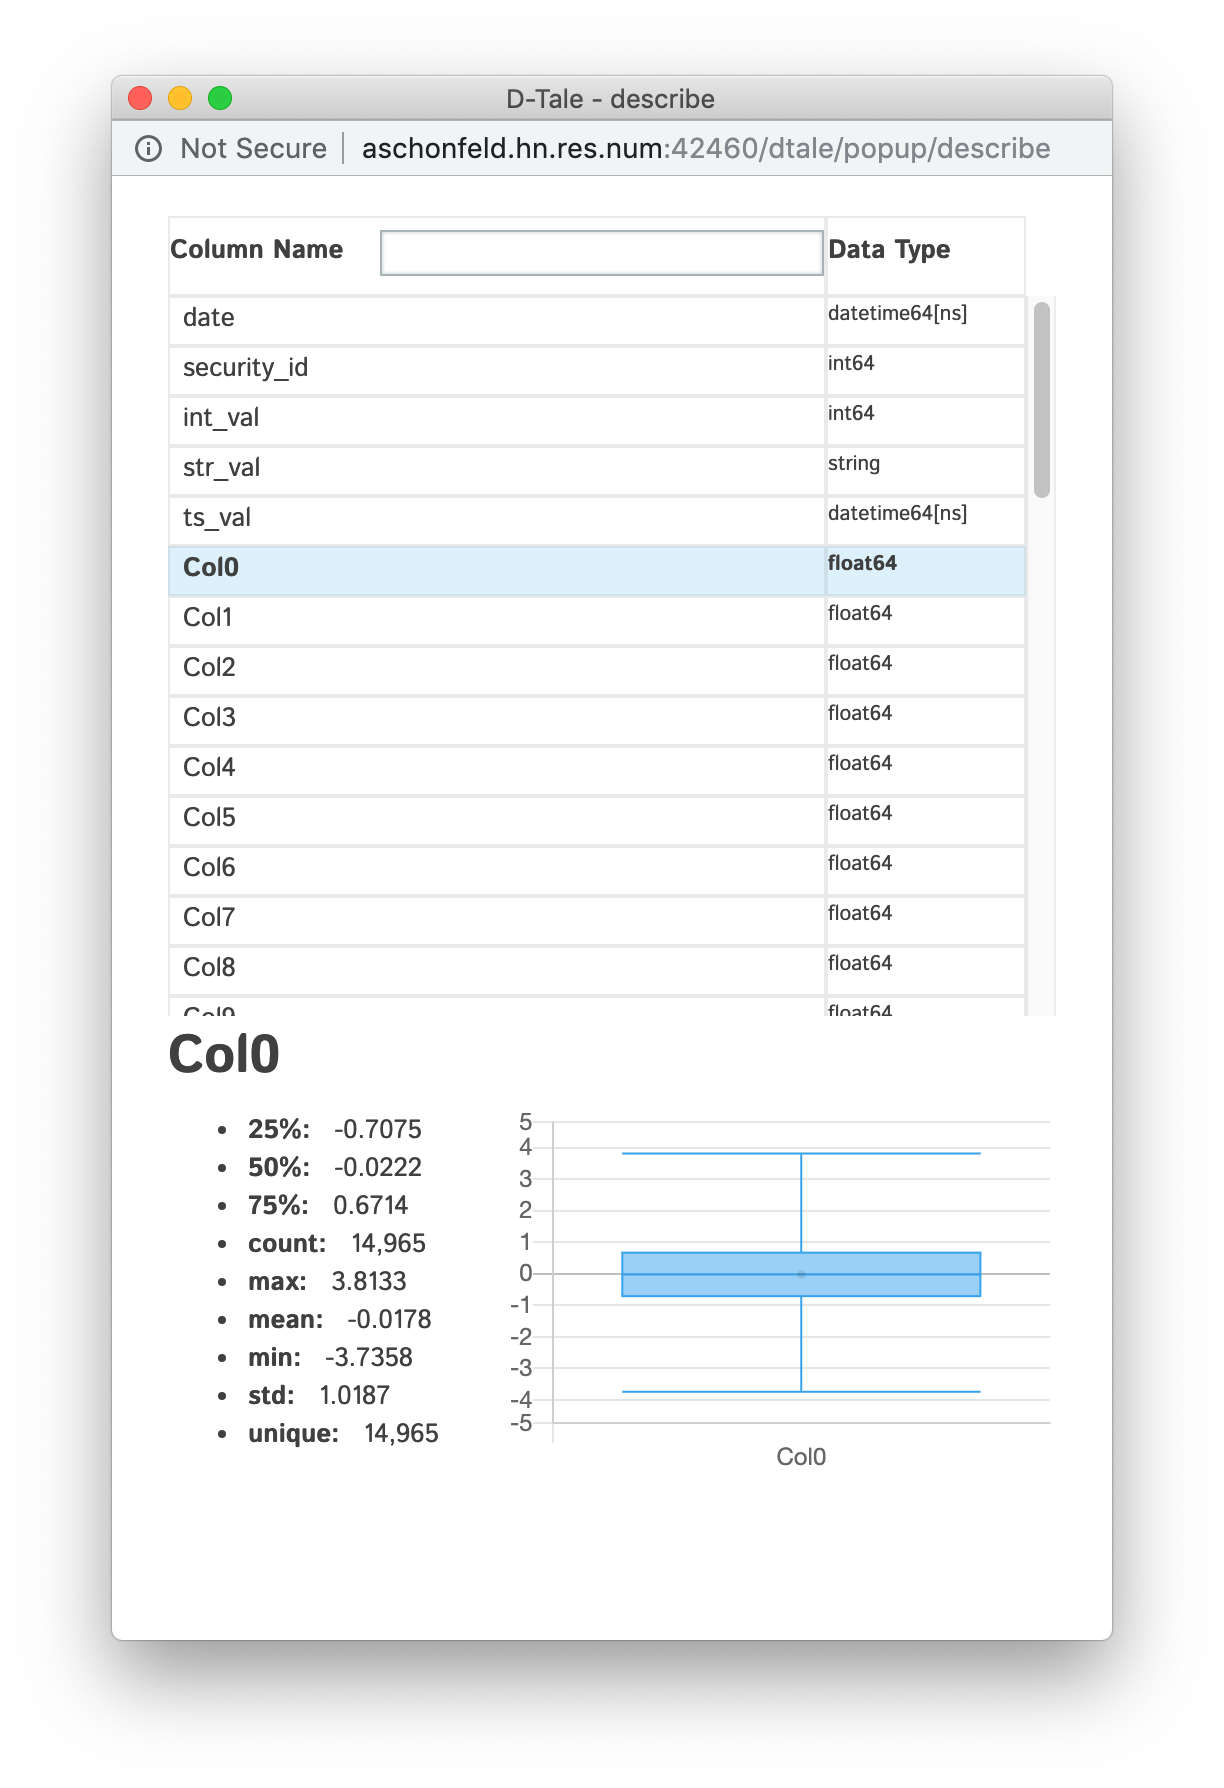This screenshot has height=1788, width=1224.
Task: Click the green fullscreen window button
Action: 220,98
